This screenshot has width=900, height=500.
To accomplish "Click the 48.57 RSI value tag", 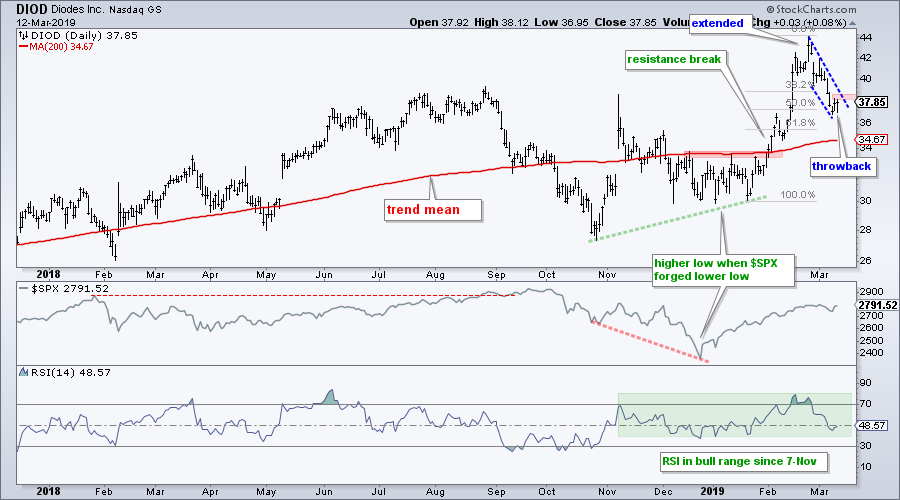I will pyautogui.click(x=871, y=425).
